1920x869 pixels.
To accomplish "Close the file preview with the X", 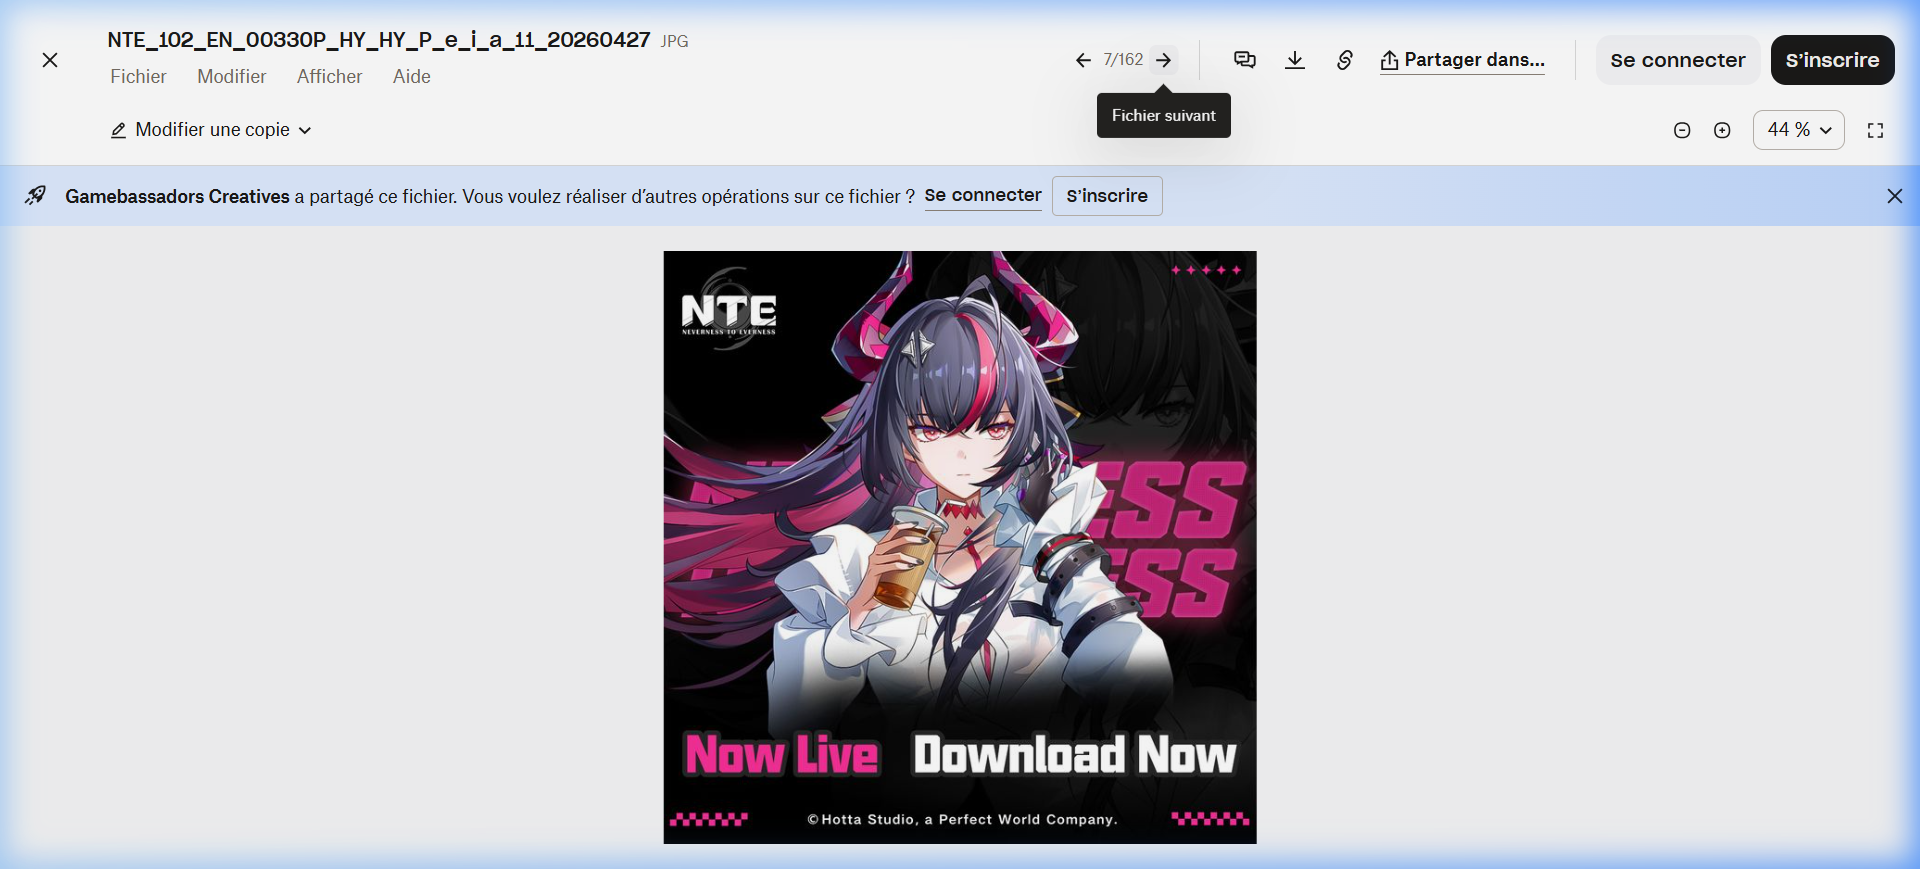I will click(x=50, y=60).
